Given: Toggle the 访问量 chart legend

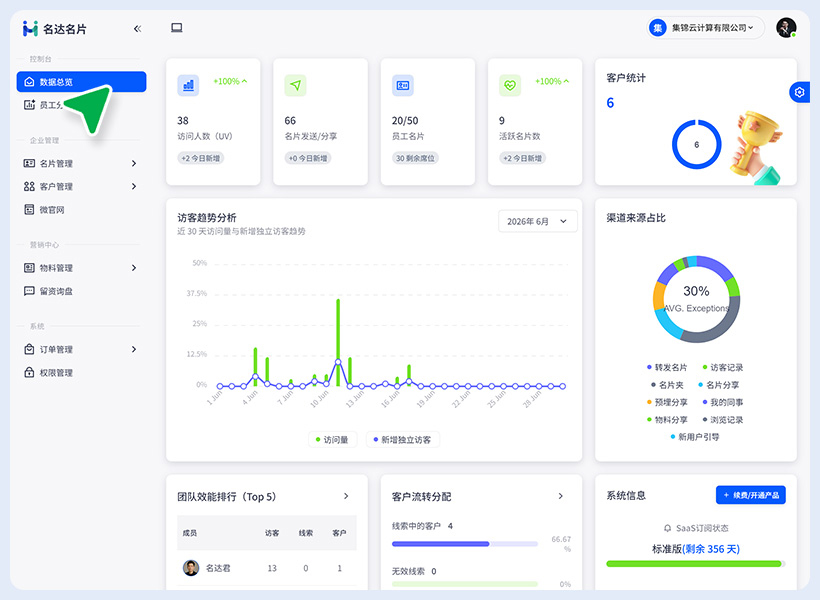Looking at the screenshot, I should (333, 440).
